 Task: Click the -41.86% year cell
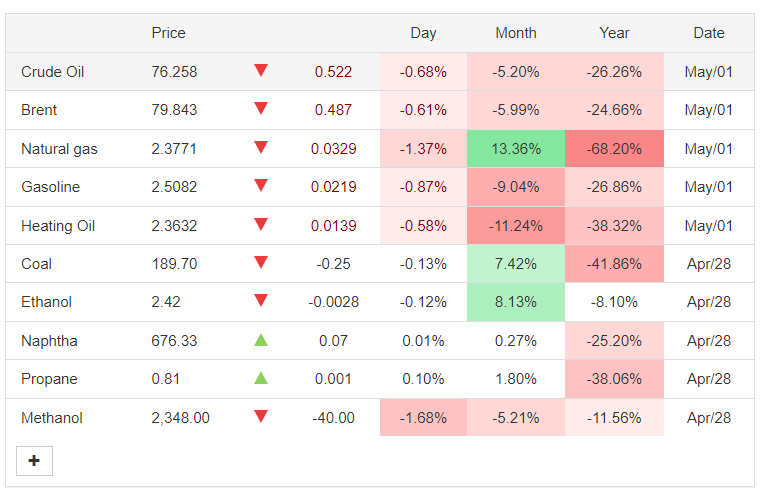(x=614, y=264)
